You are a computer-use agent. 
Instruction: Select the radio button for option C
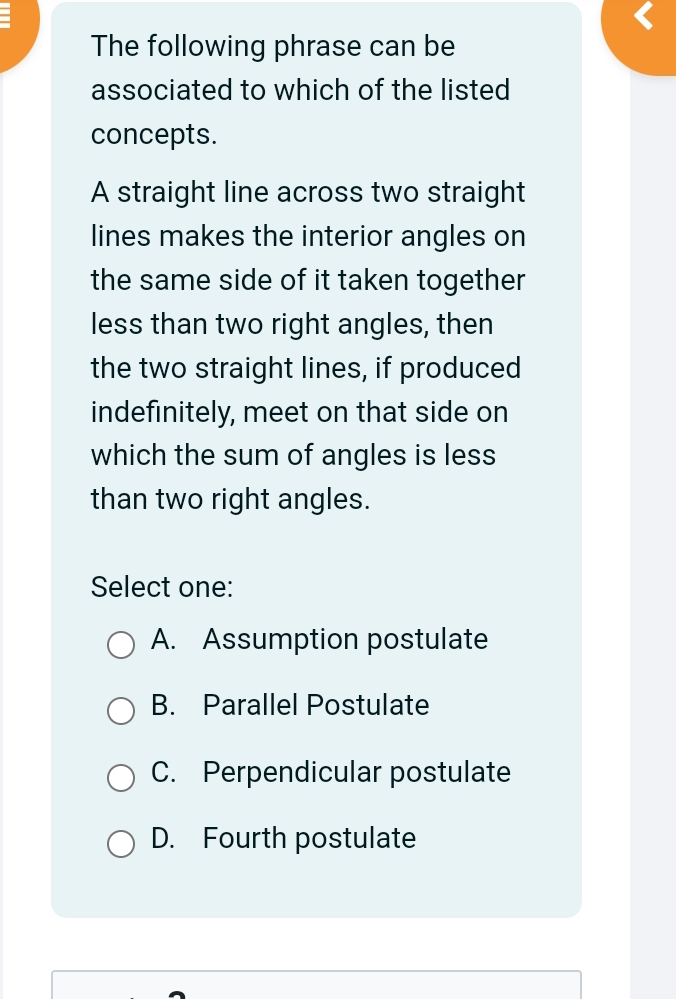[x=121, y=778]
